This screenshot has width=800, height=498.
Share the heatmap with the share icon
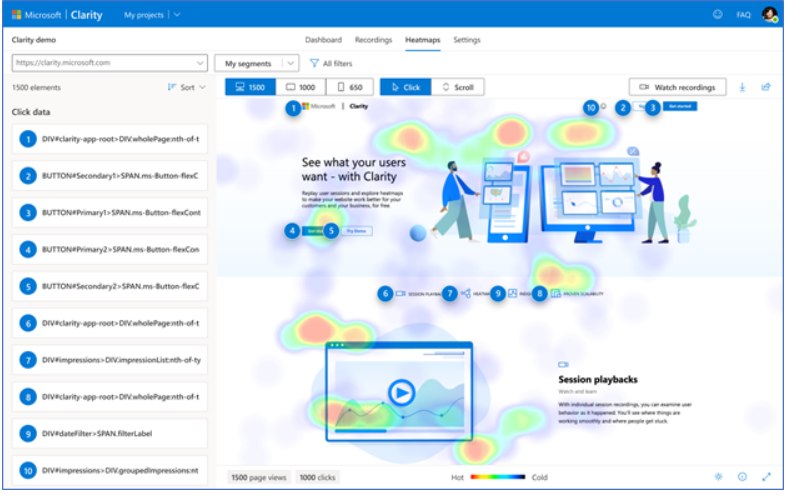coord(766,87)
